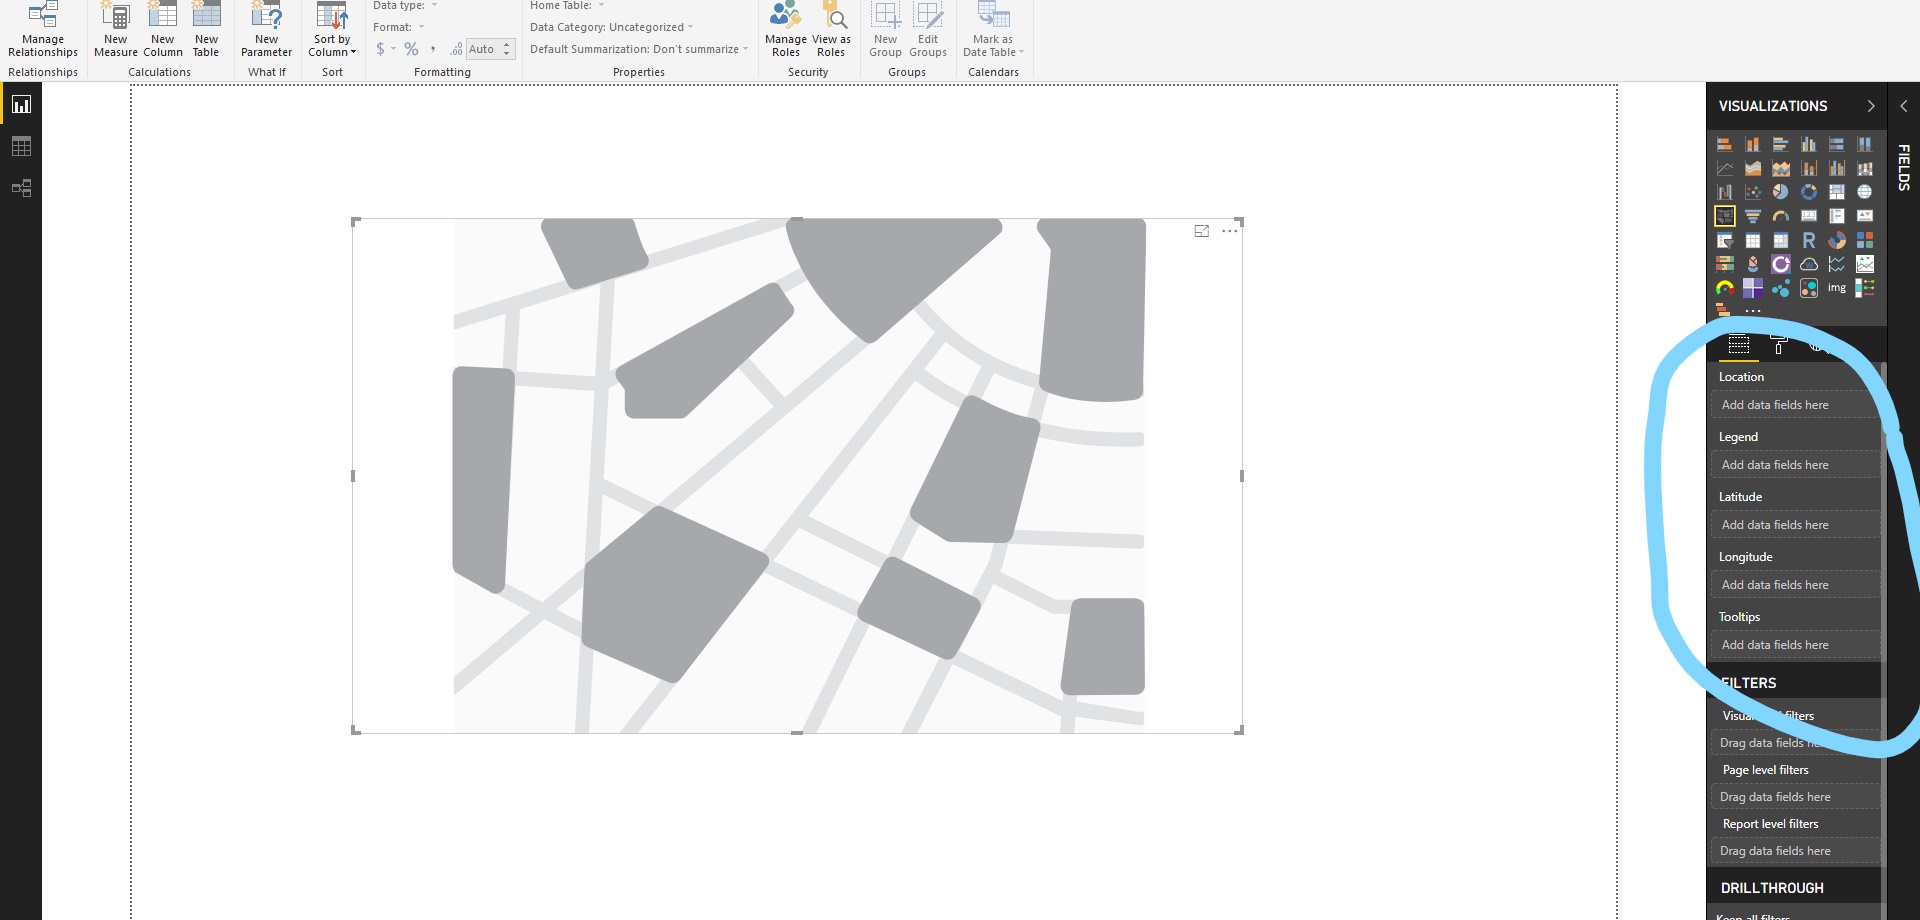1920x920 pixels.
Task: Select the stacked area chart visualization
Action: point(1781,168)
